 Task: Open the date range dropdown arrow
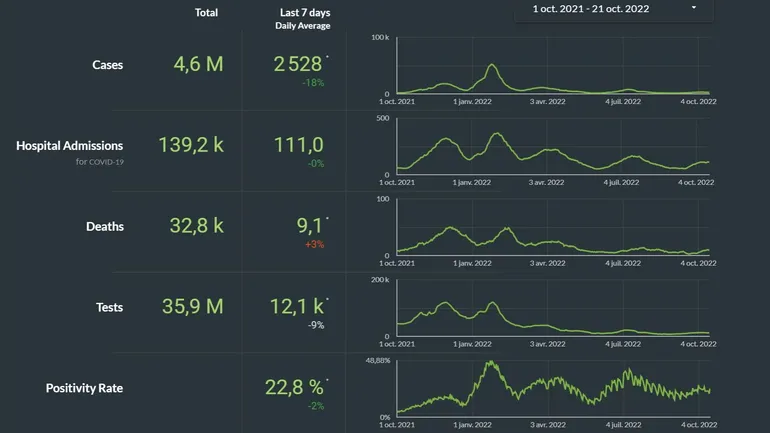pos(694,8)
